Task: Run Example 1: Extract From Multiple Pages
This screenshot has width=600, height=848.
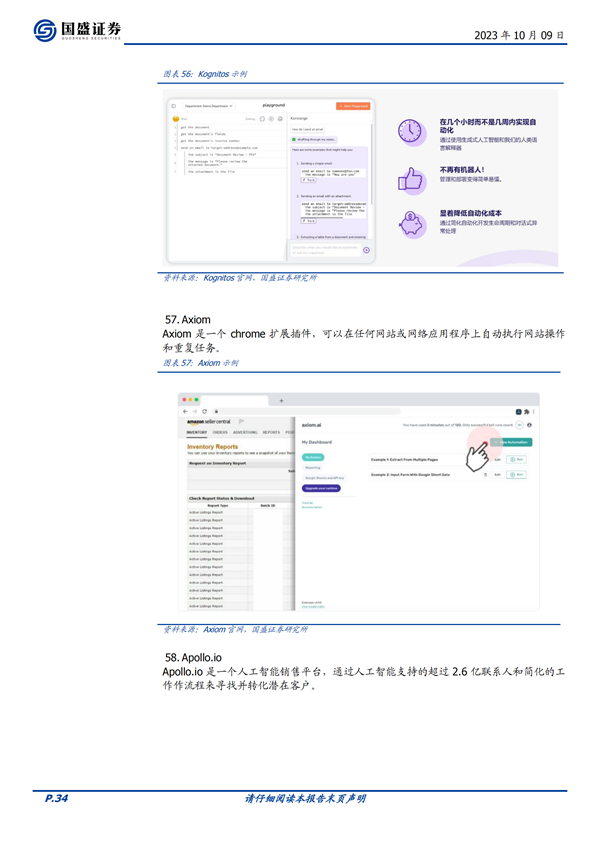Action: 517,459
